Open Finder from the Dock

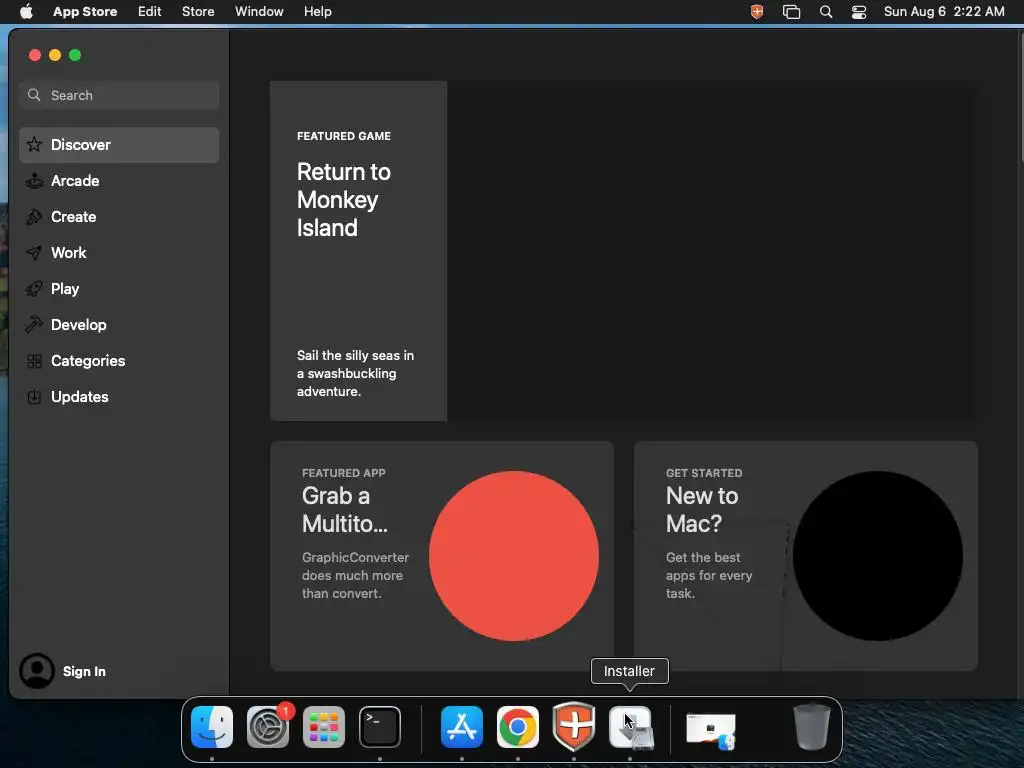[212, 727]
